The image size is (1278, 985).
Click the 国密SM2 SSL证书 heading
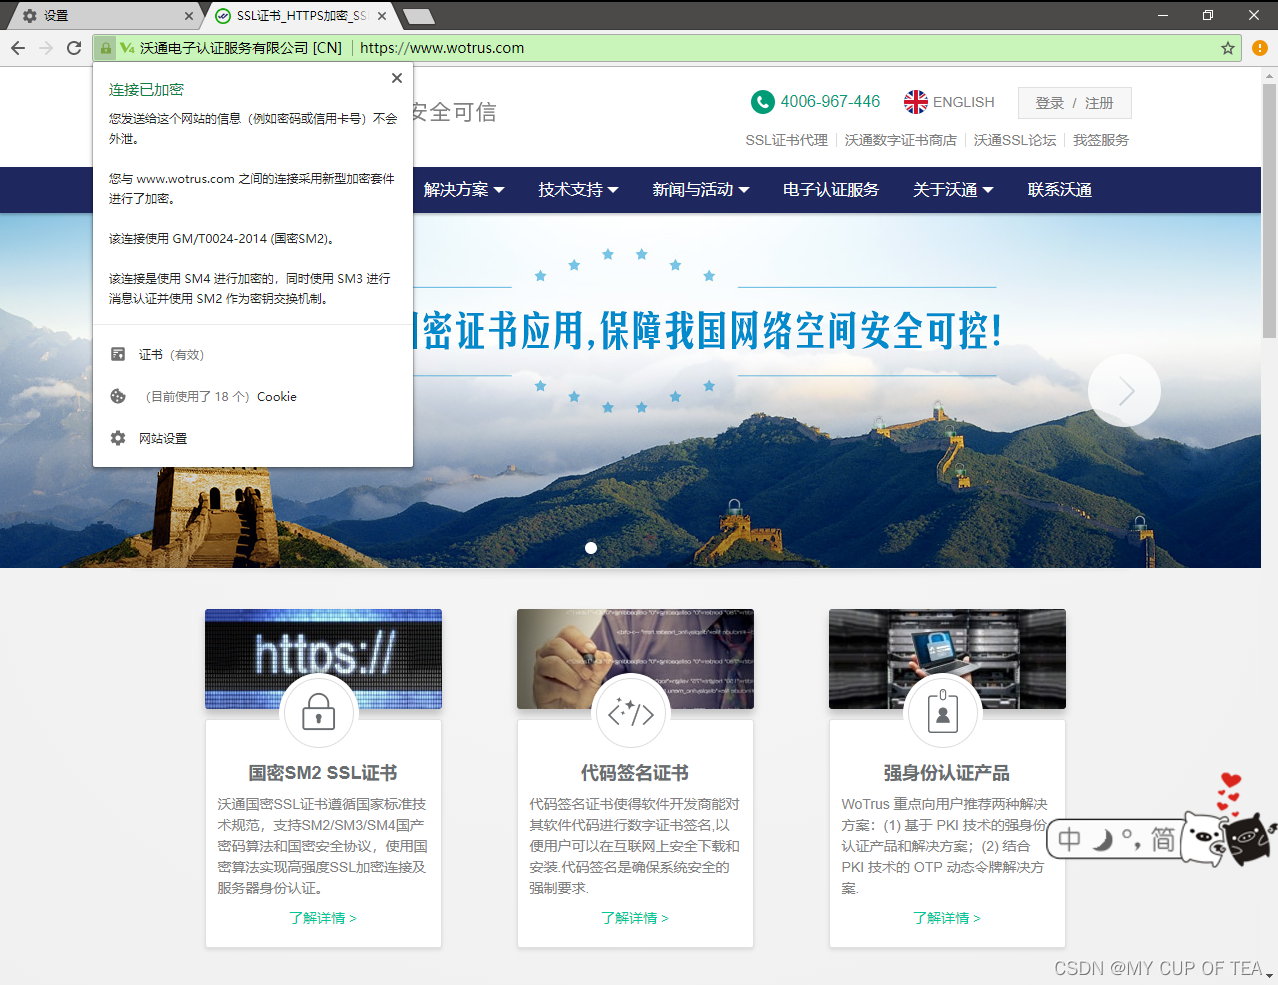tap(323, 773)
